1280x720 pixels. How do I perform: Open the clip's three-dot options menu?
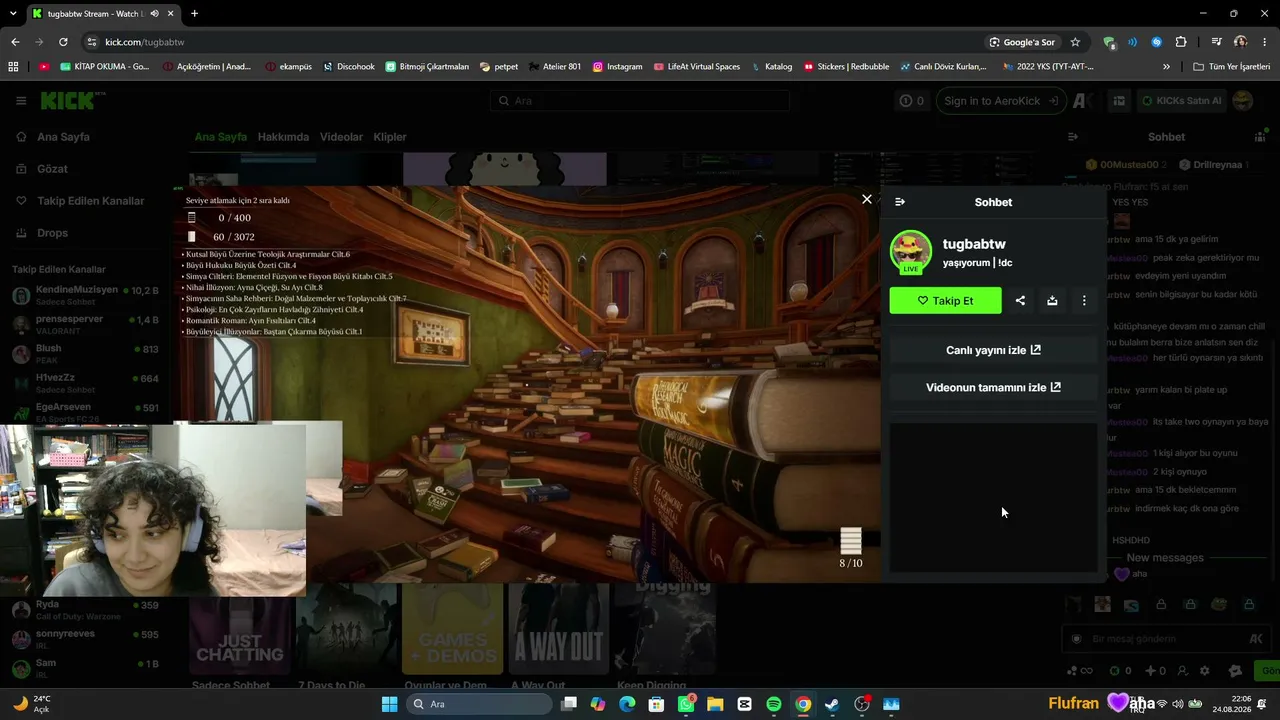pos(1084,301)
